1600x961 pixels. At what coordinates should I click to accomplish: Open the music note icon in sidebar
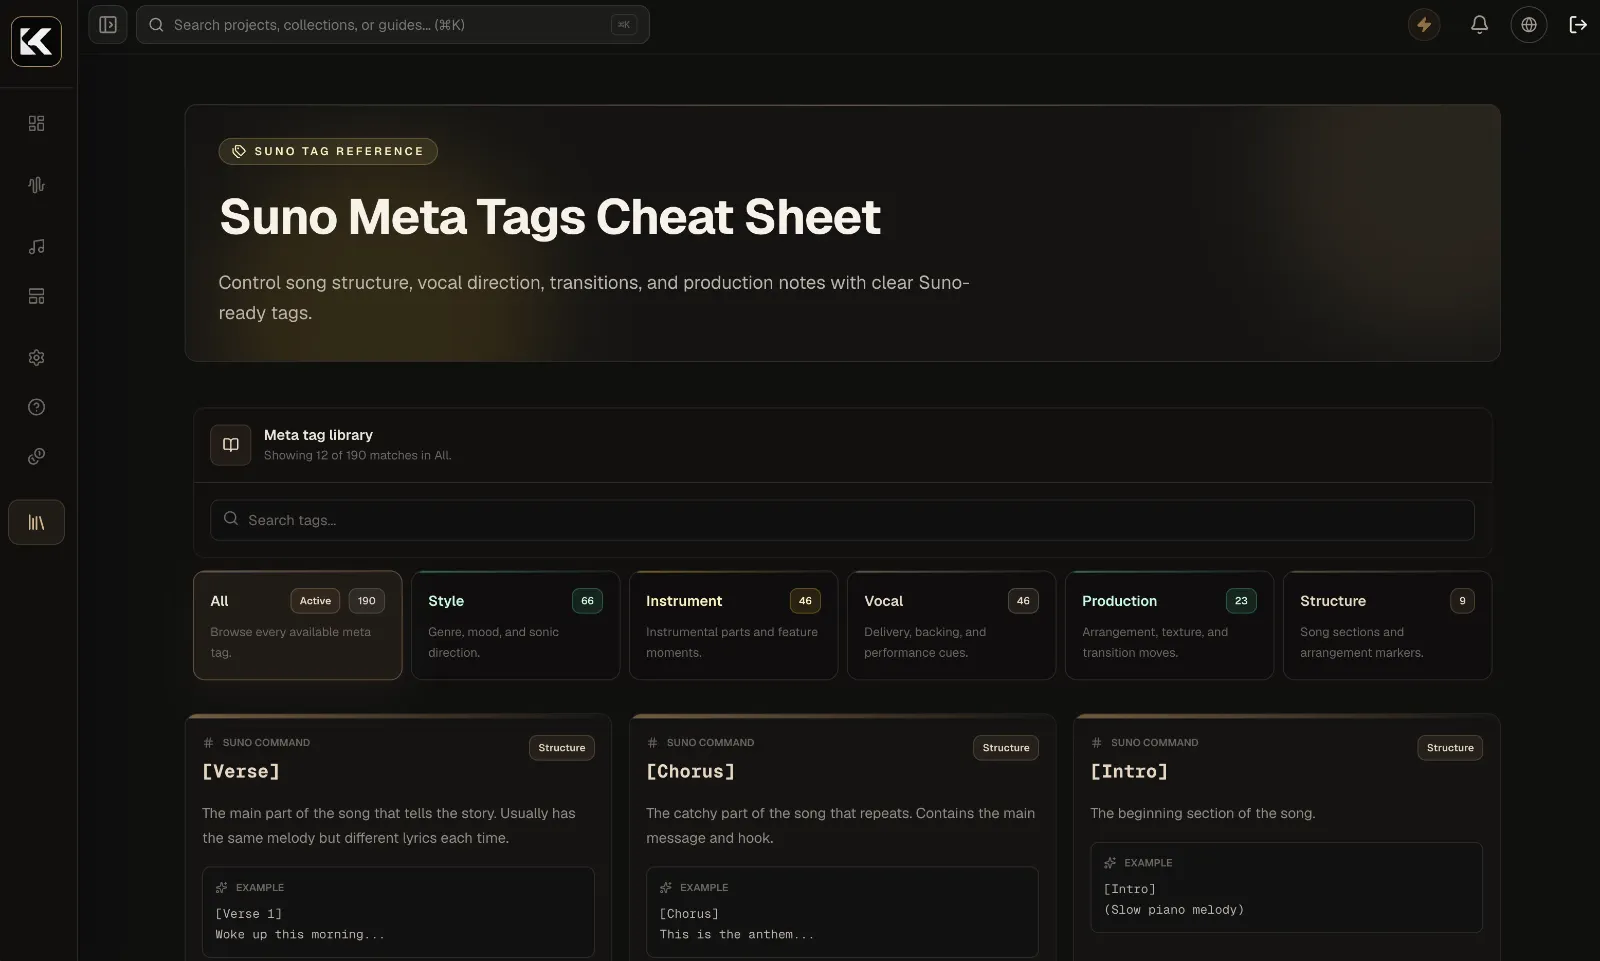(x=37, y=246)
